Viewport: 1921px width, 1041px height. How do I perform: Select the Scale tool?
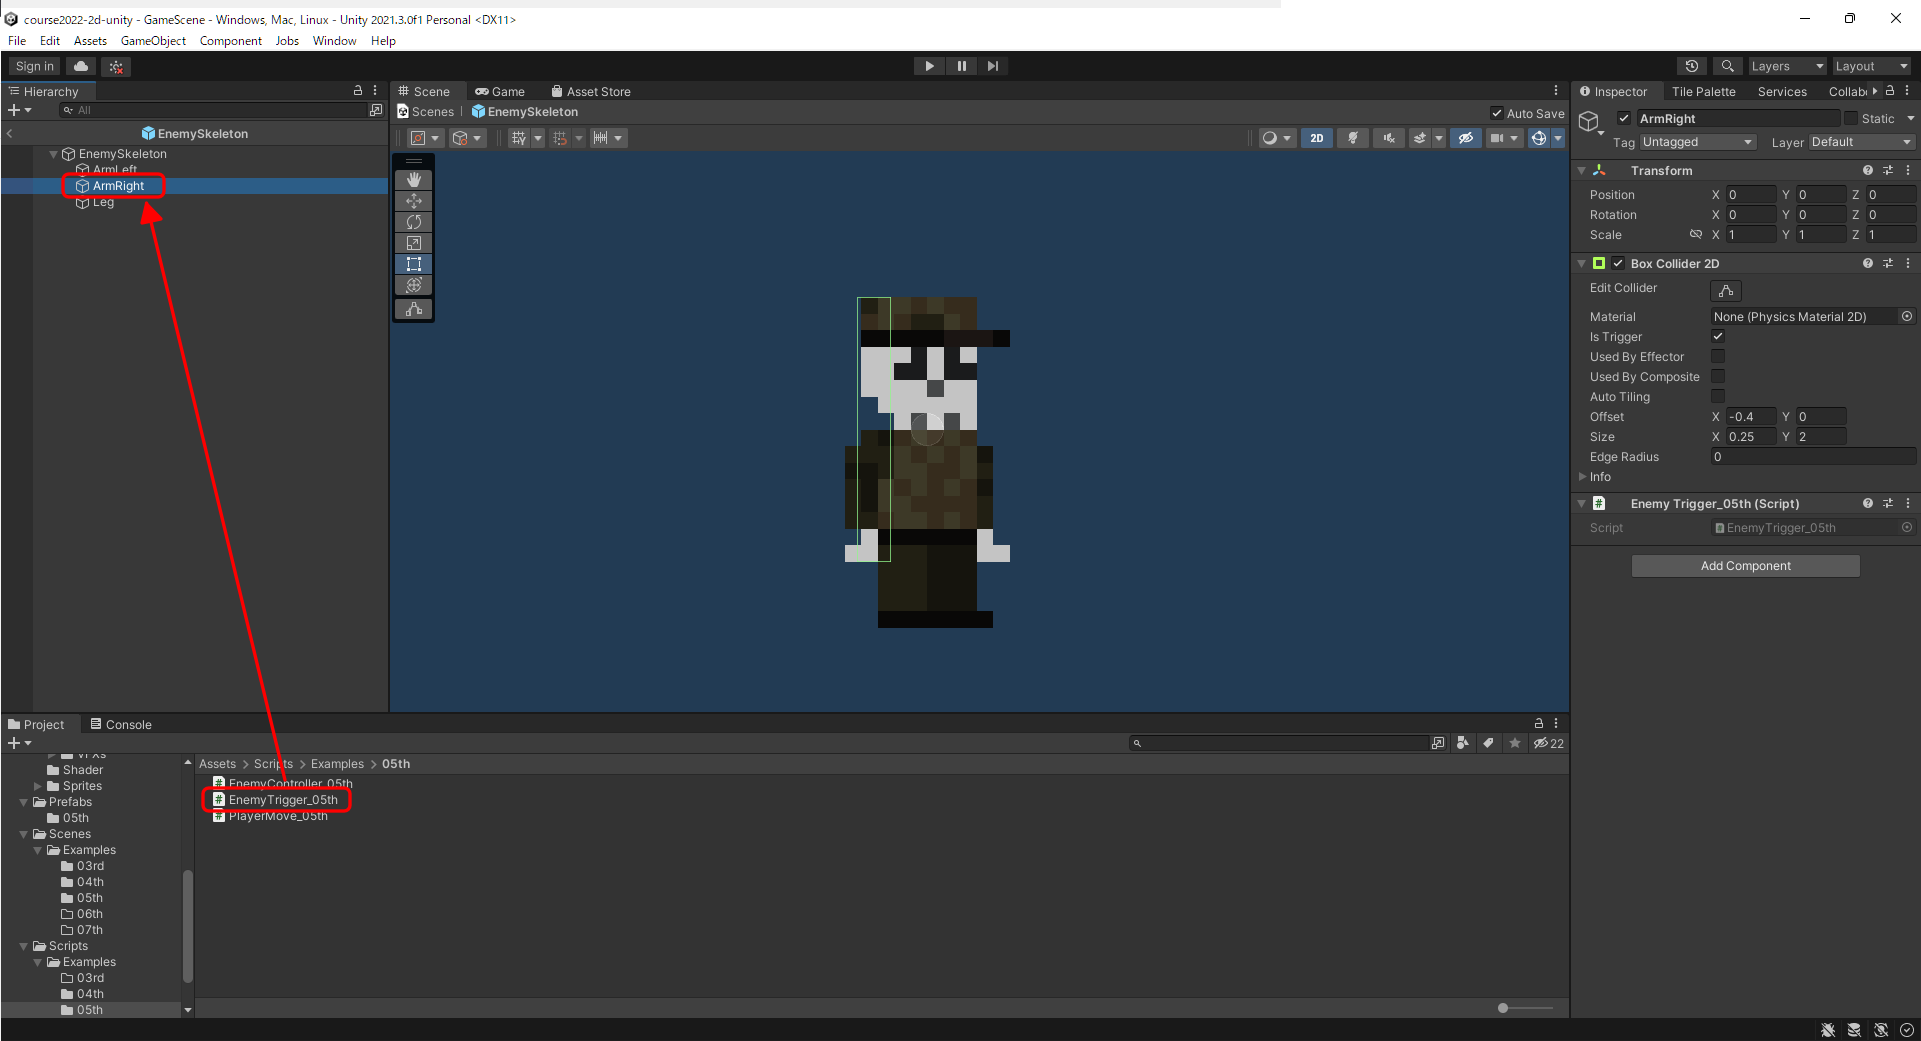click(414, 243)
